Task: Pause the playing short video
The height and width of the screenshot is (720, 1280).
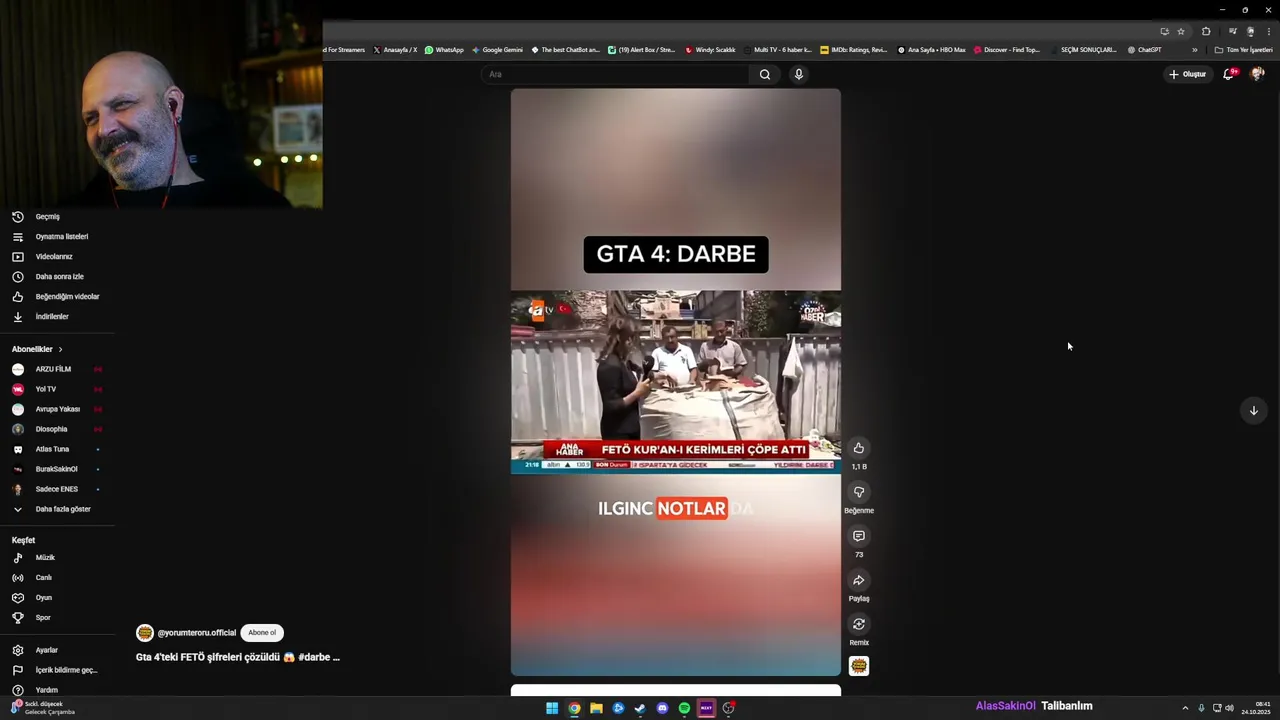Action: click(676, 382)
